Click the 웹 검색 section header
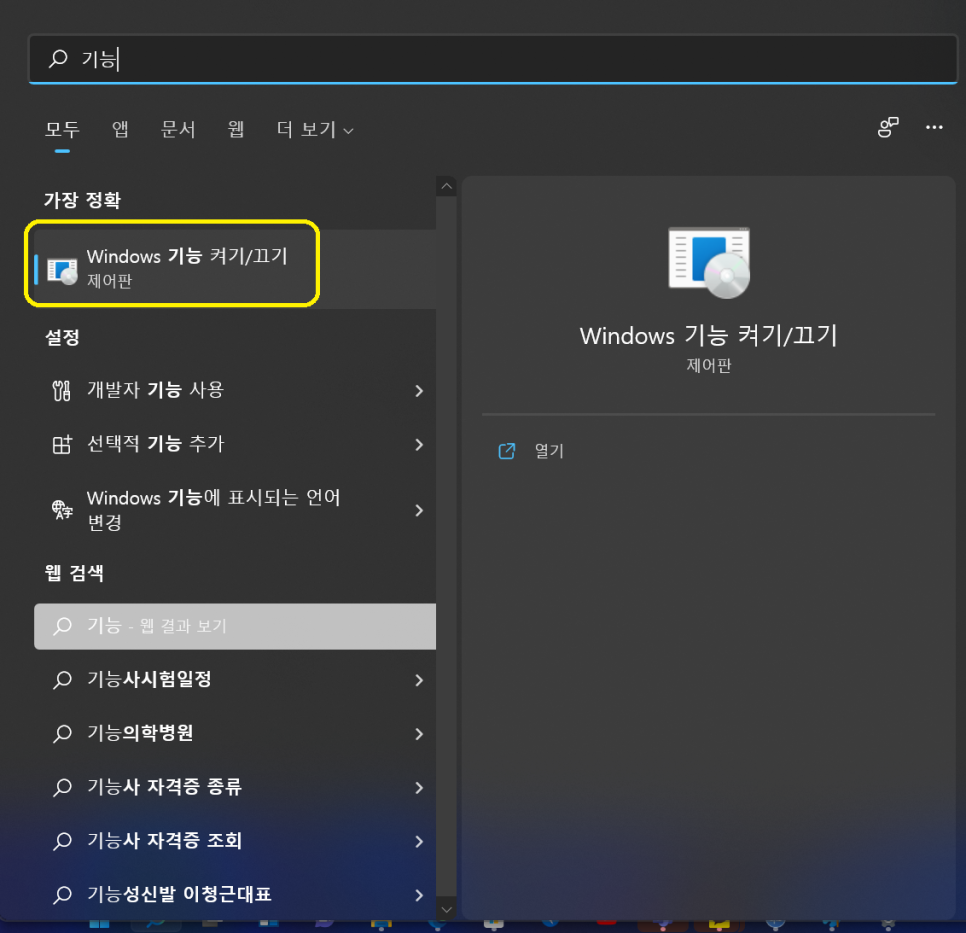Screen dimensions: 966x933 tap(74, 573)
